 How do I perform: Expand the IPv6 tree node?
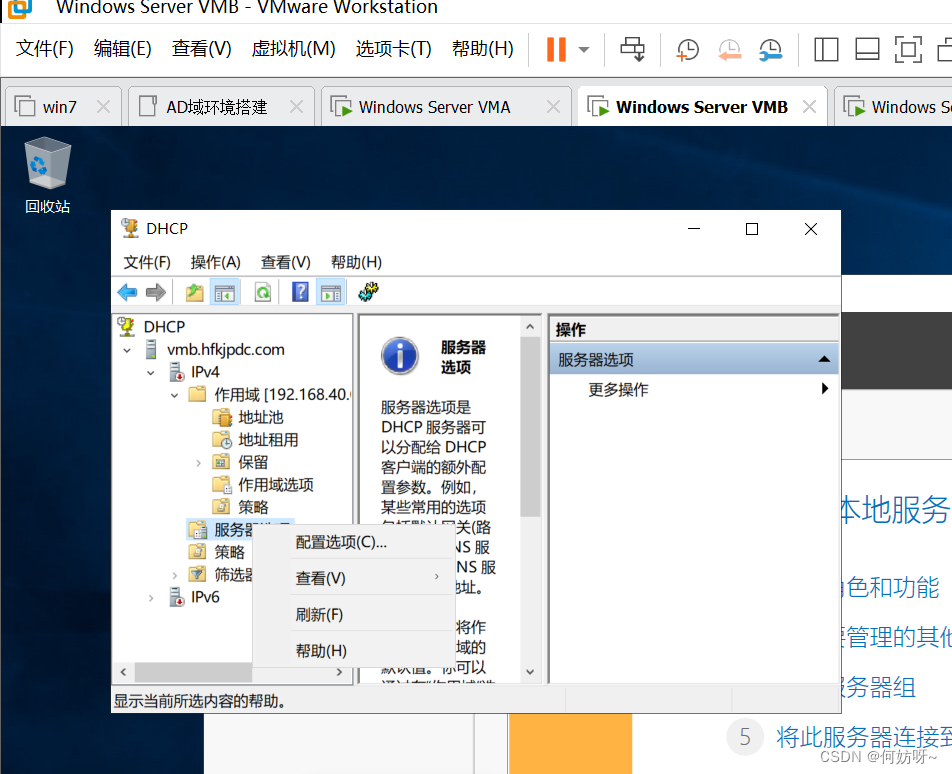(150, 597)
